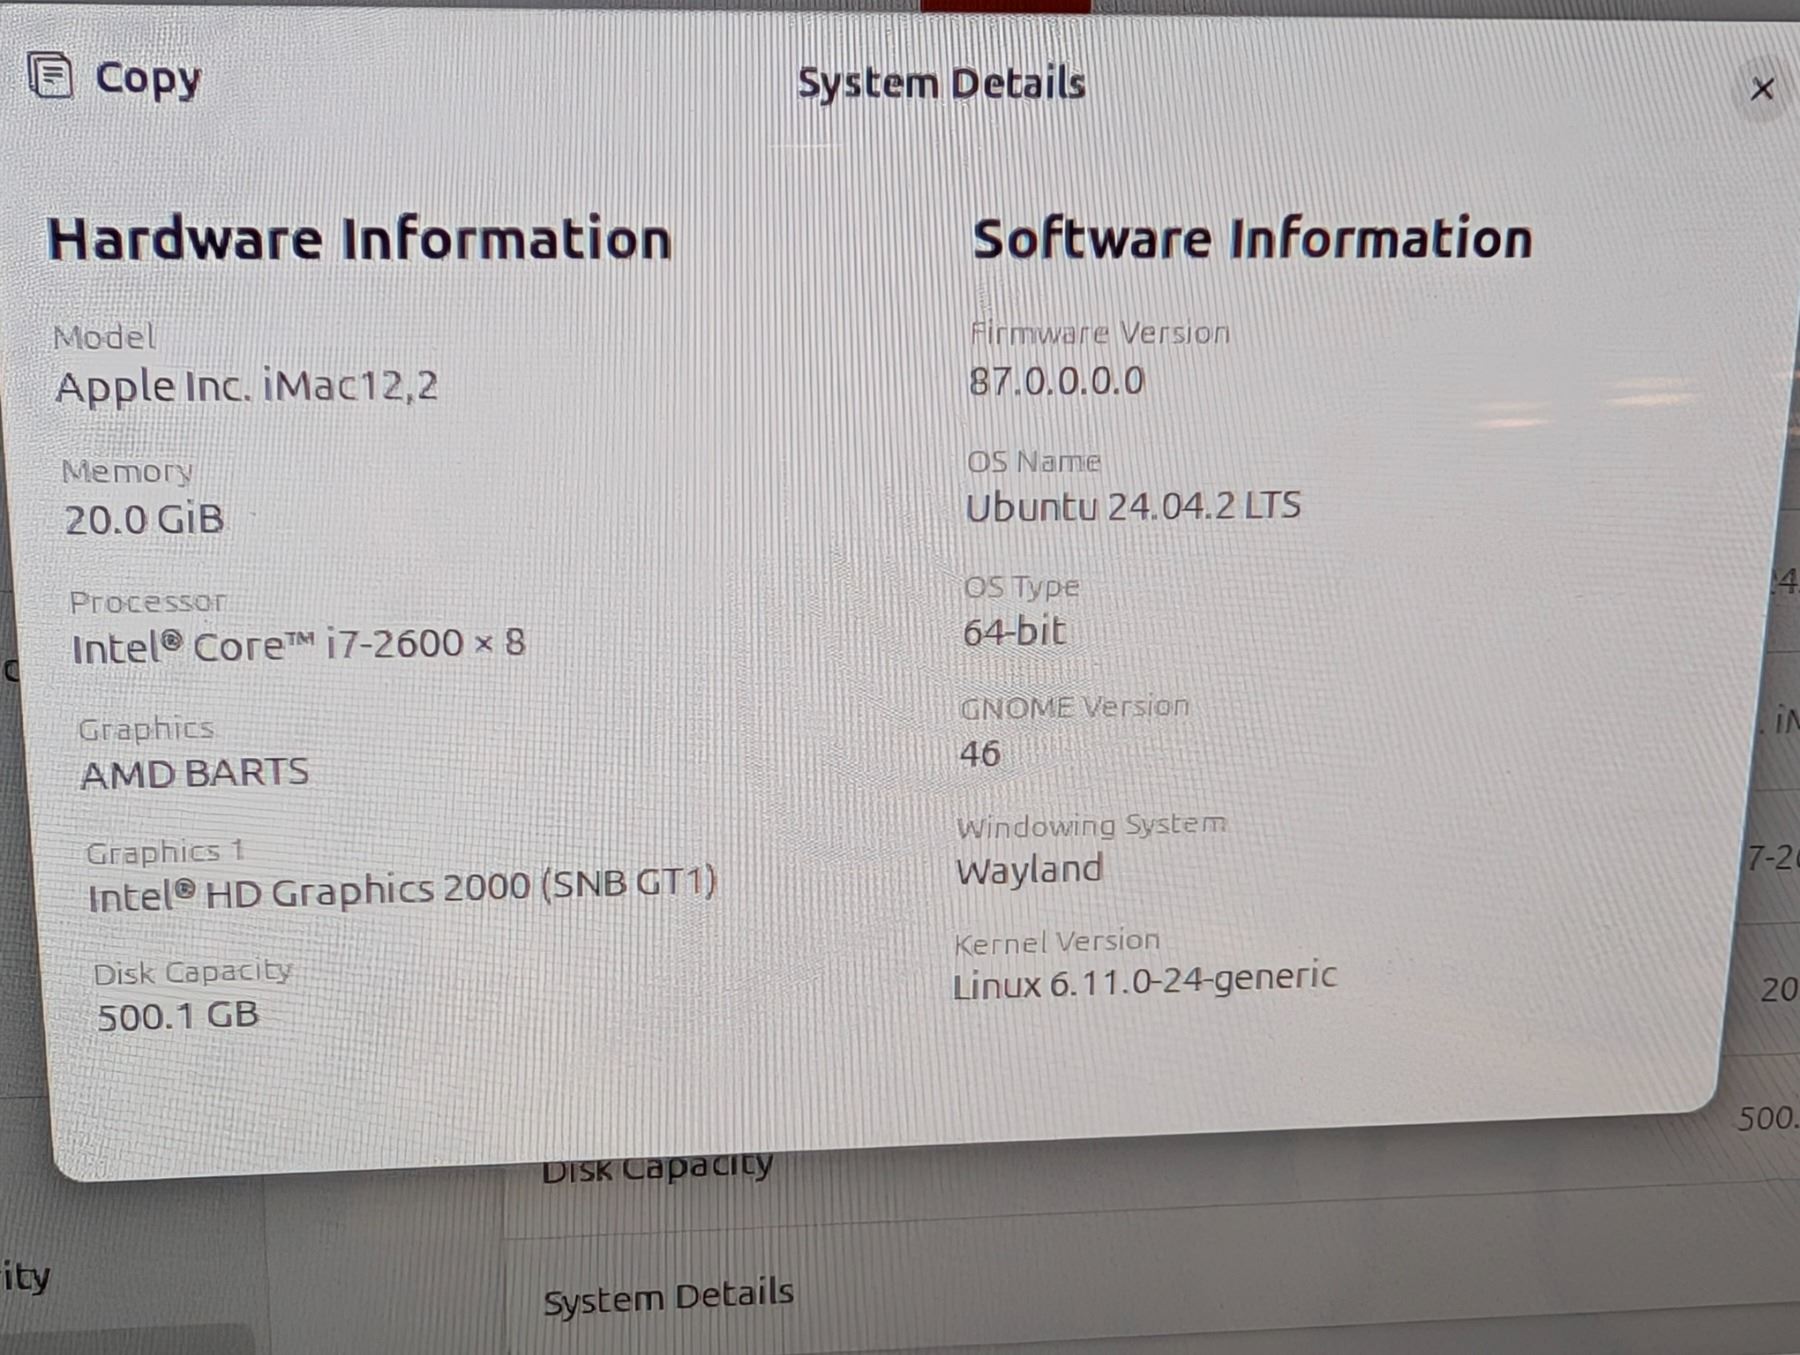Click the Software Information heading

(x=1251, y=240)
